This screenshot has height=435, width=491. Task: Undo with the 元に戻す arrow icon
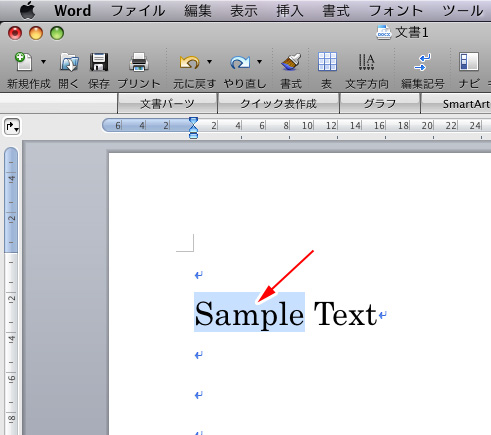[189, 62]
